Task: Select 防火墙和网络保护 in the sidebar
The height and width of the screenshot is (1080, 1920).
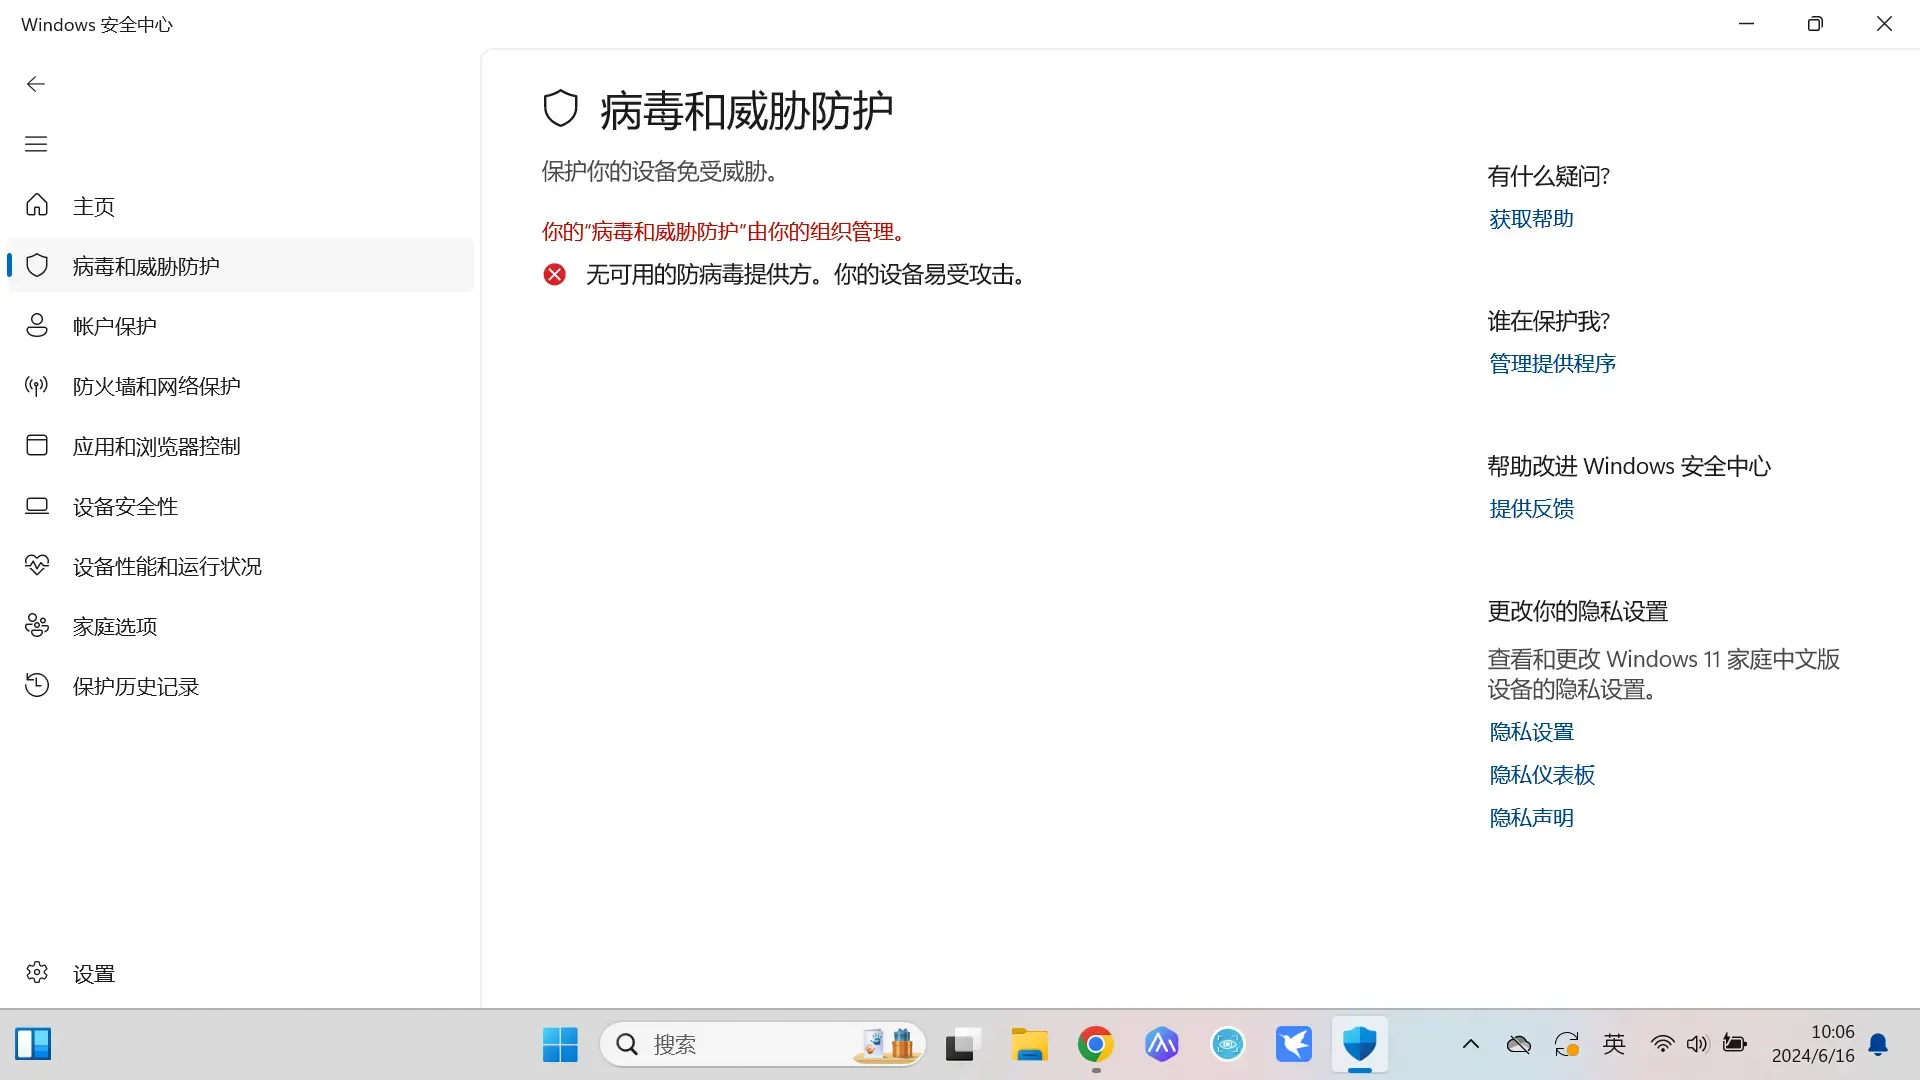Action: (240, 386)
